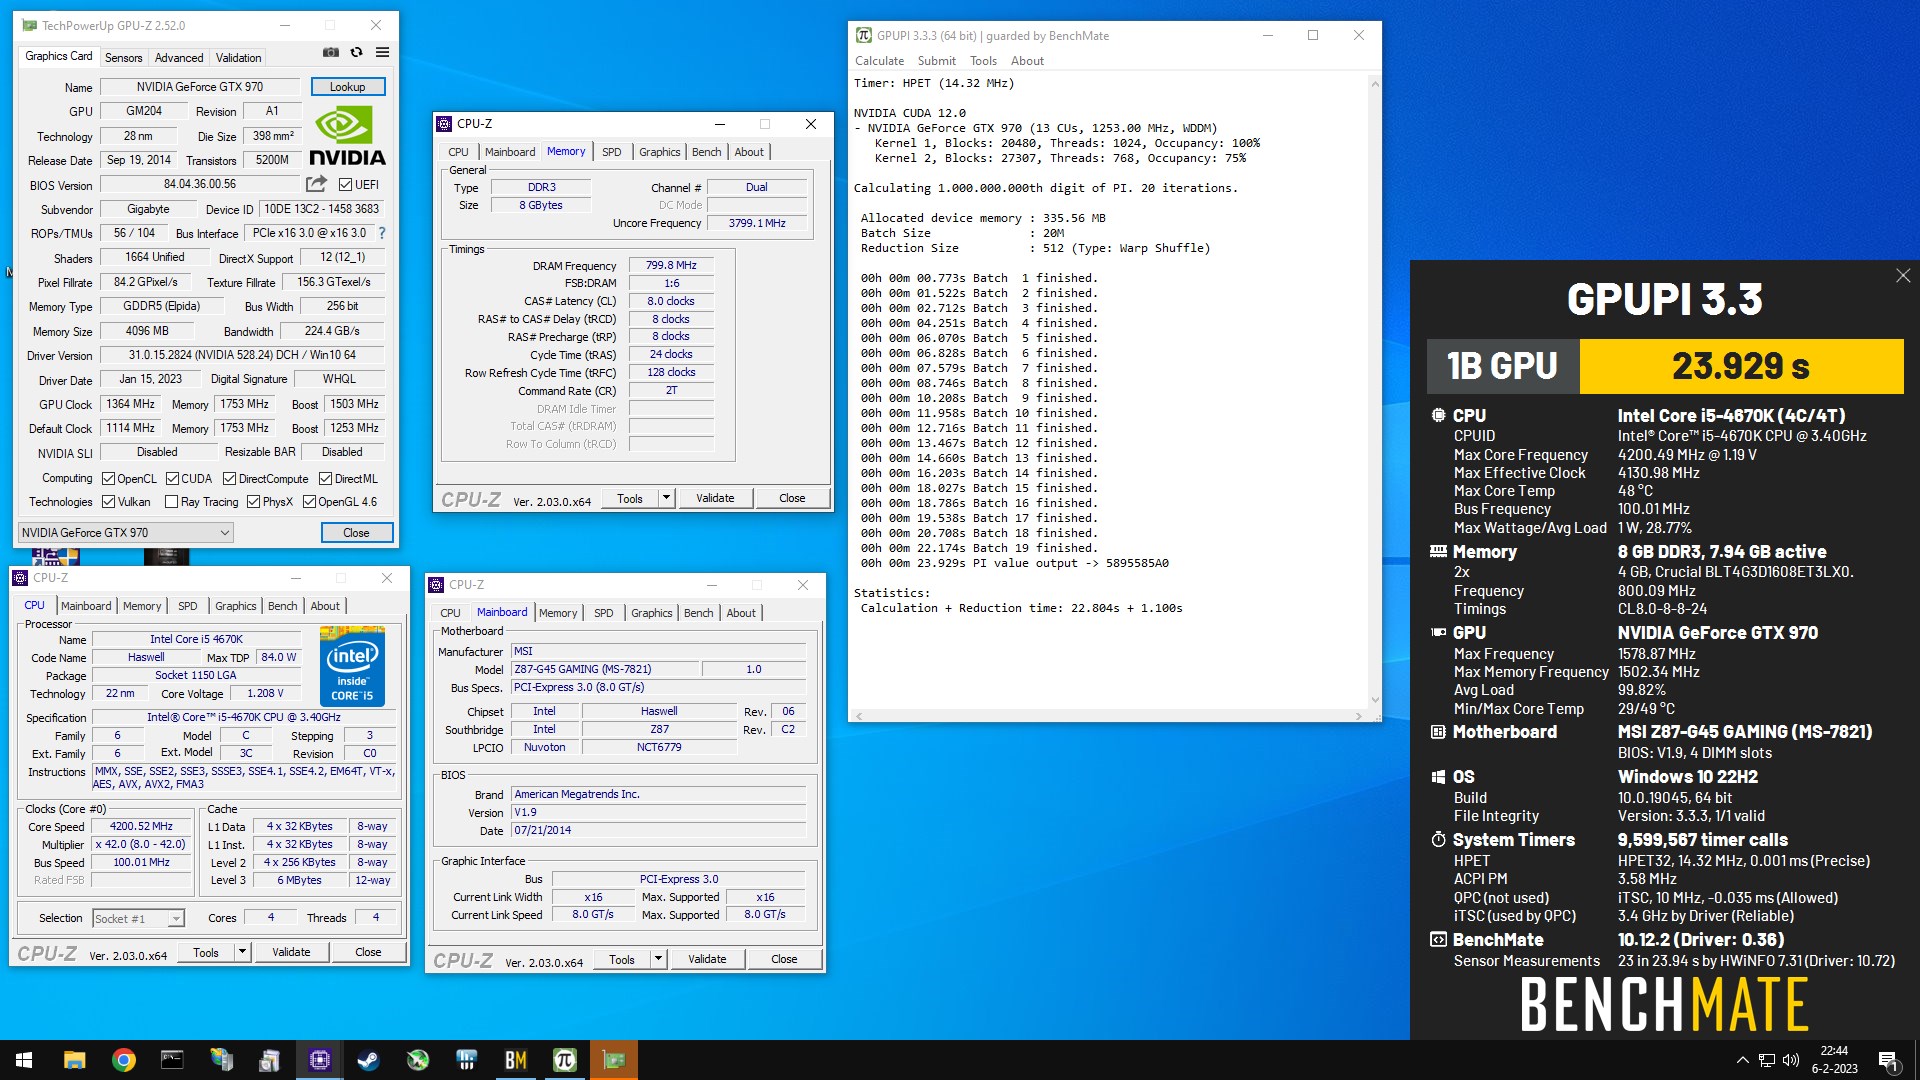The image size is (1920, 1080).
Task: Click the Intel Core i5 logo
Action: coord(352,666)
